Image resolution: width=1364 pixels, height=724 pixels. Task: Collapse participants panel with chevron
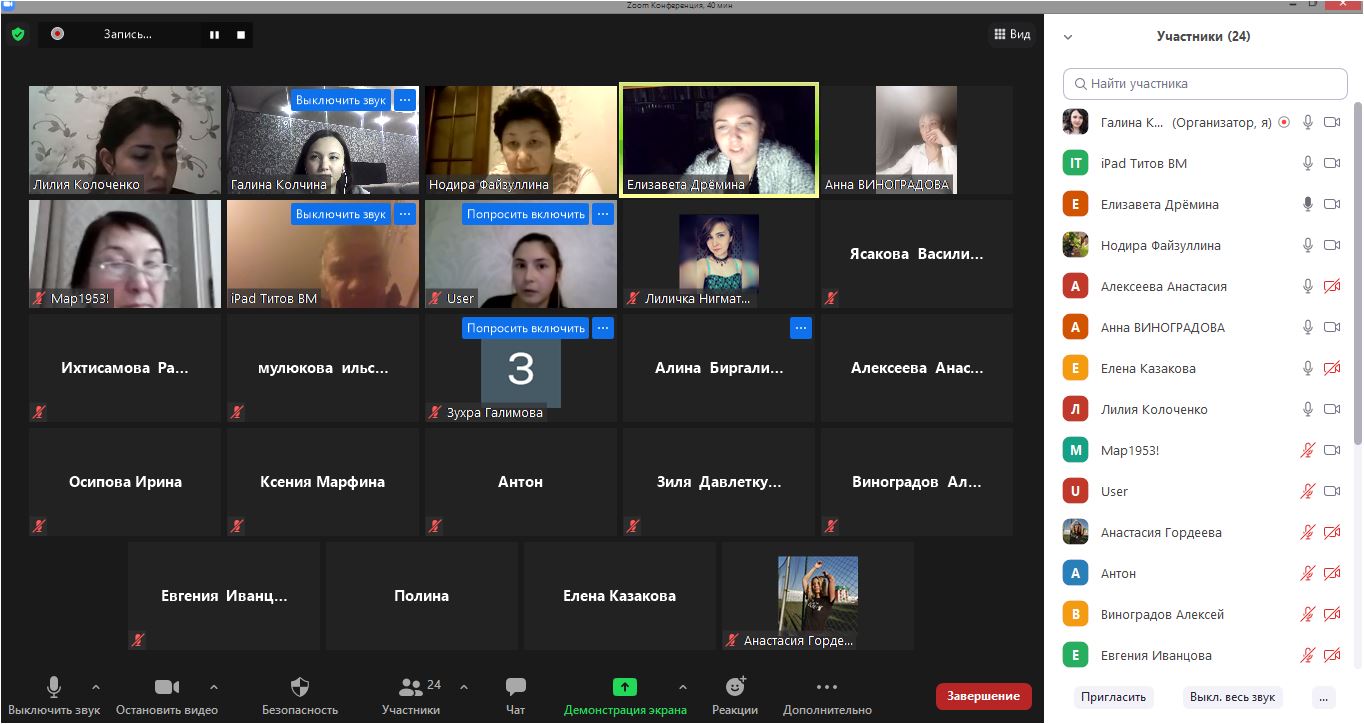1068,37
